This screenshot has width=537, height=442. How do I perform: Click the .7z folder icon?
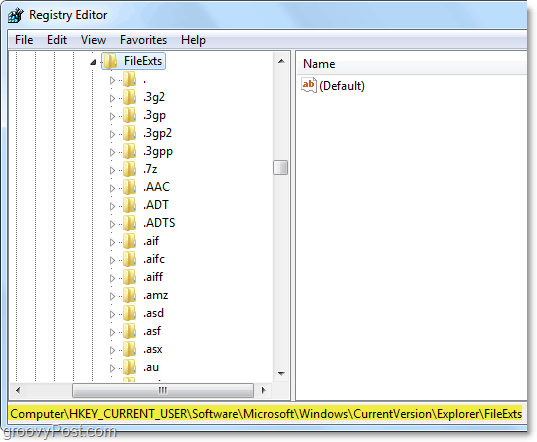tap(129, 169)
